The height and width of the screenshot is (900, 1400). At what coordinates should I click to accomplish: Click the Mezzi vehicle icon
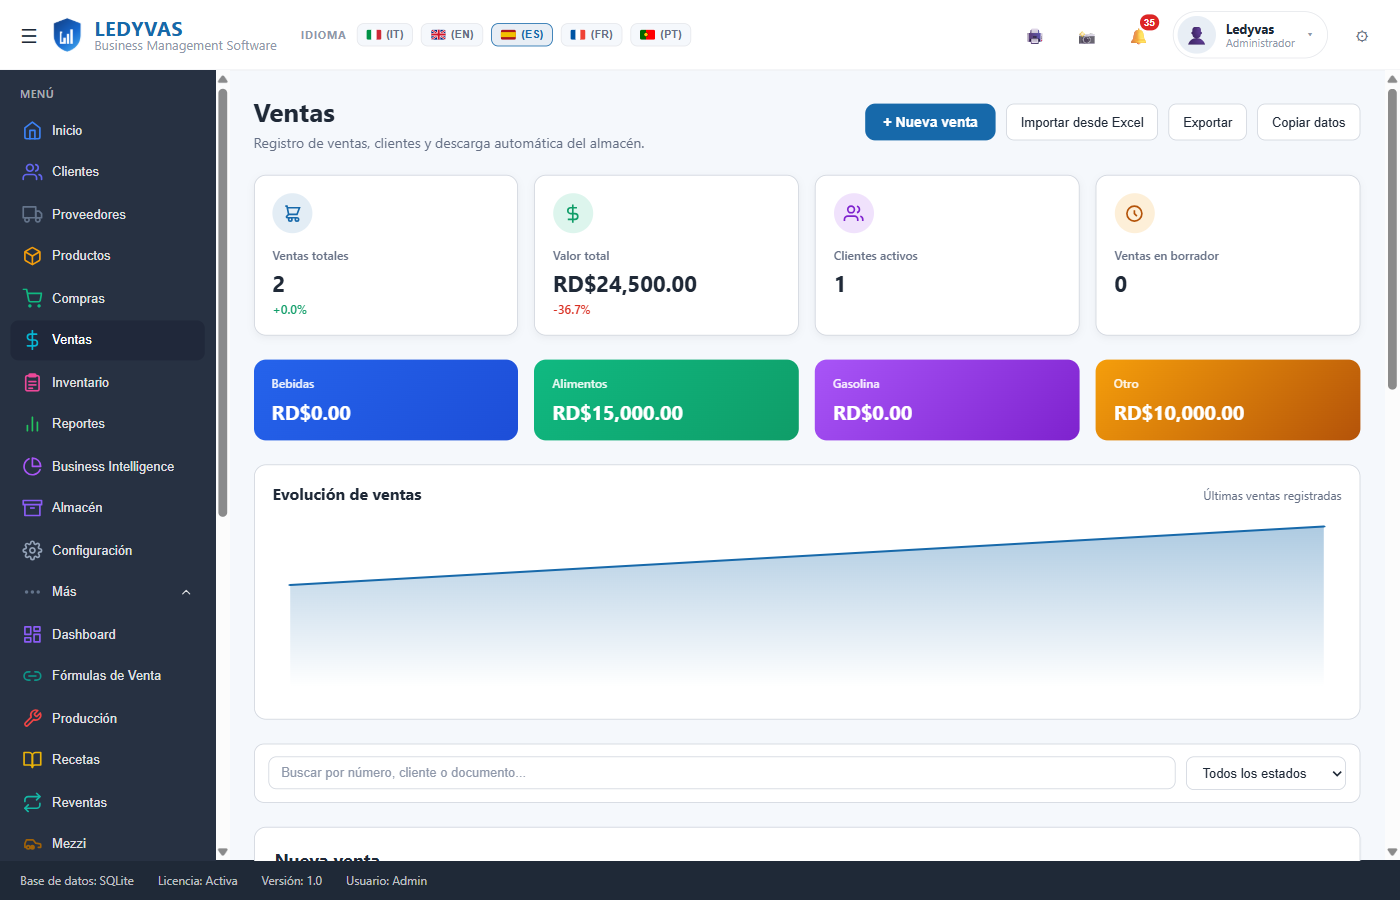point(32,843)
